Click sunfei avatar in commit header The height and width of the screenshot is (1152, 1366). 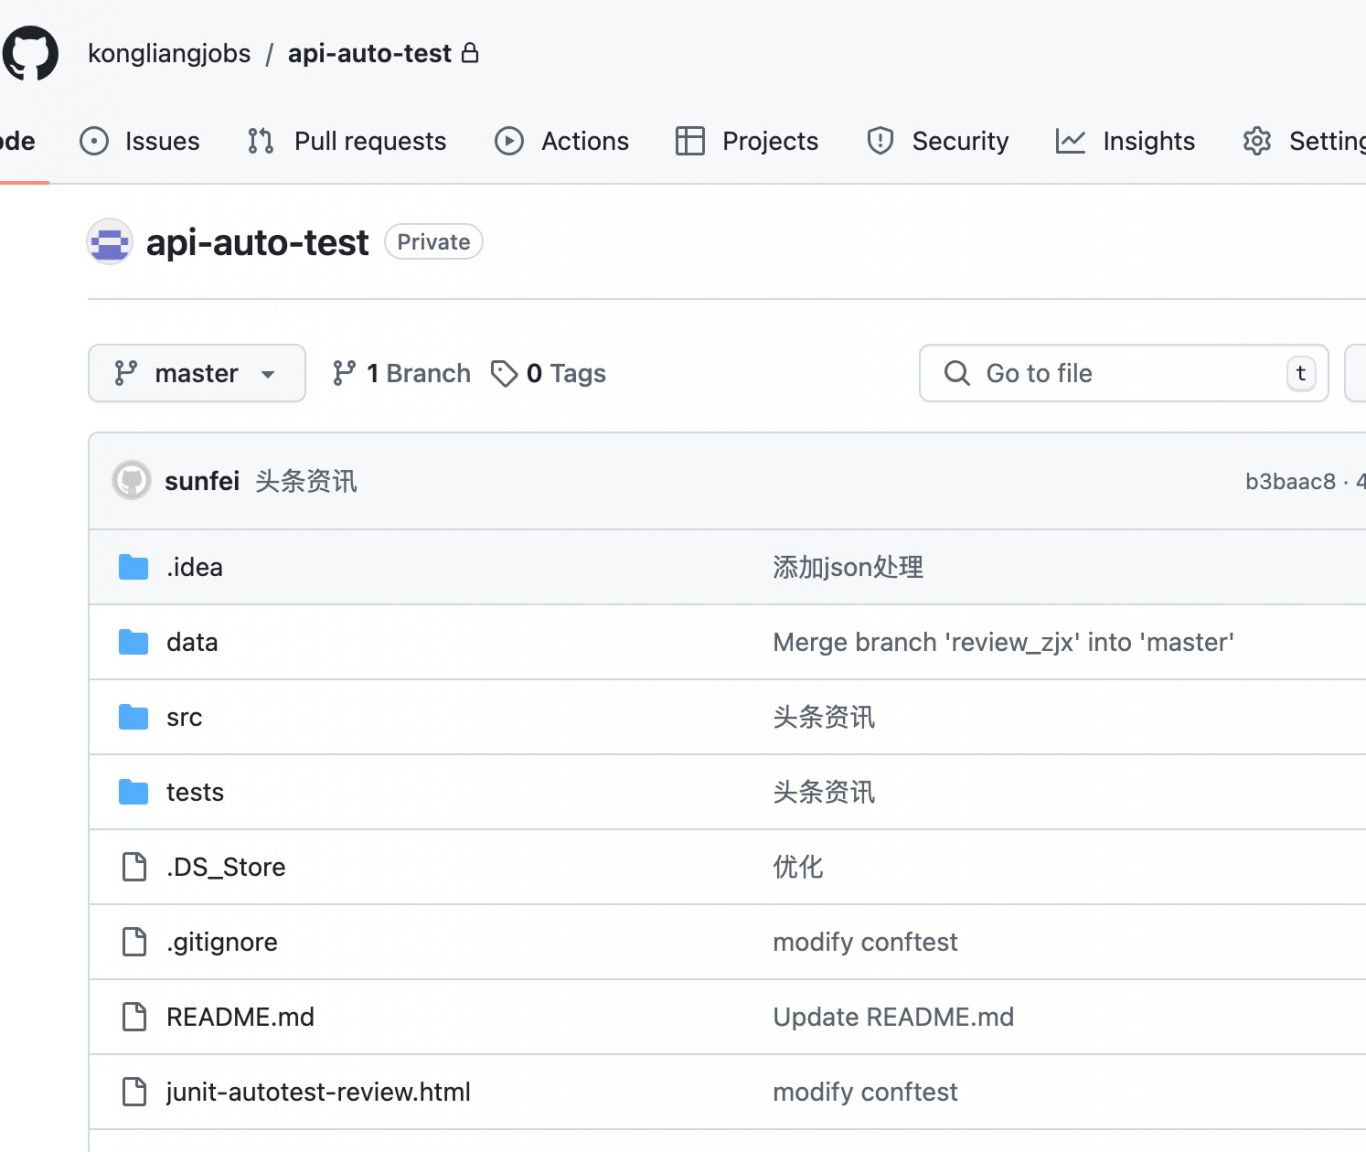click(131, 481)
